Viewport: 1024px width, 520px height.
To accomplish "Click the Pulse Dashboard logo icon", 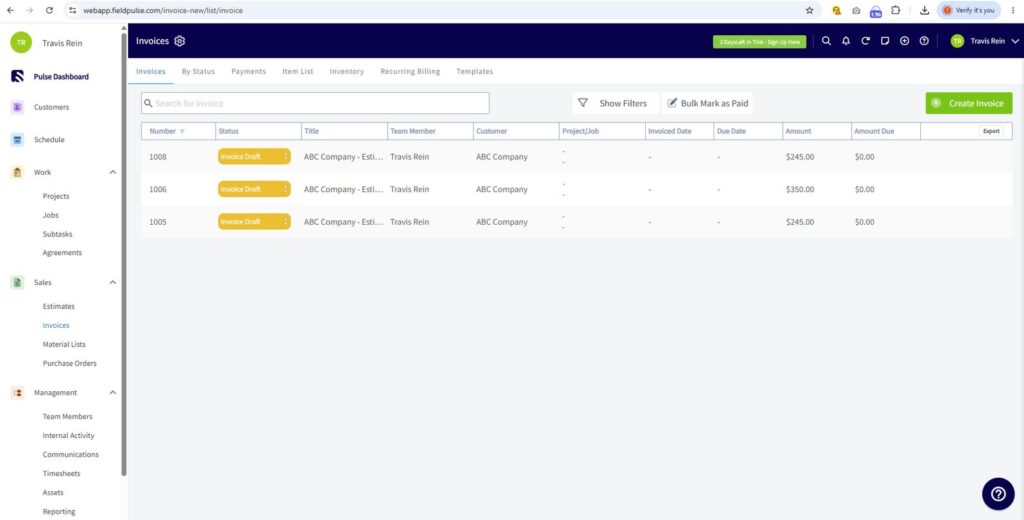I will (x=18, y=76).
